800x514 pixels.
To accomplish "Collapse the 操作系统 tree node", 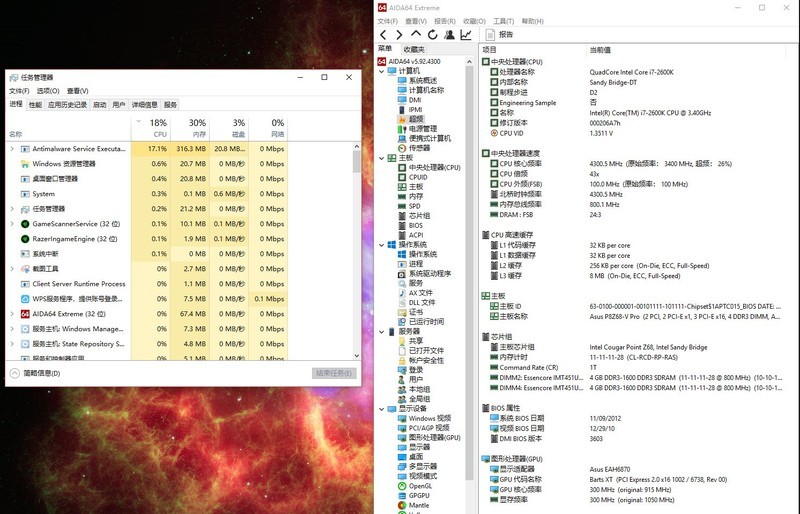I will point(382,245).
